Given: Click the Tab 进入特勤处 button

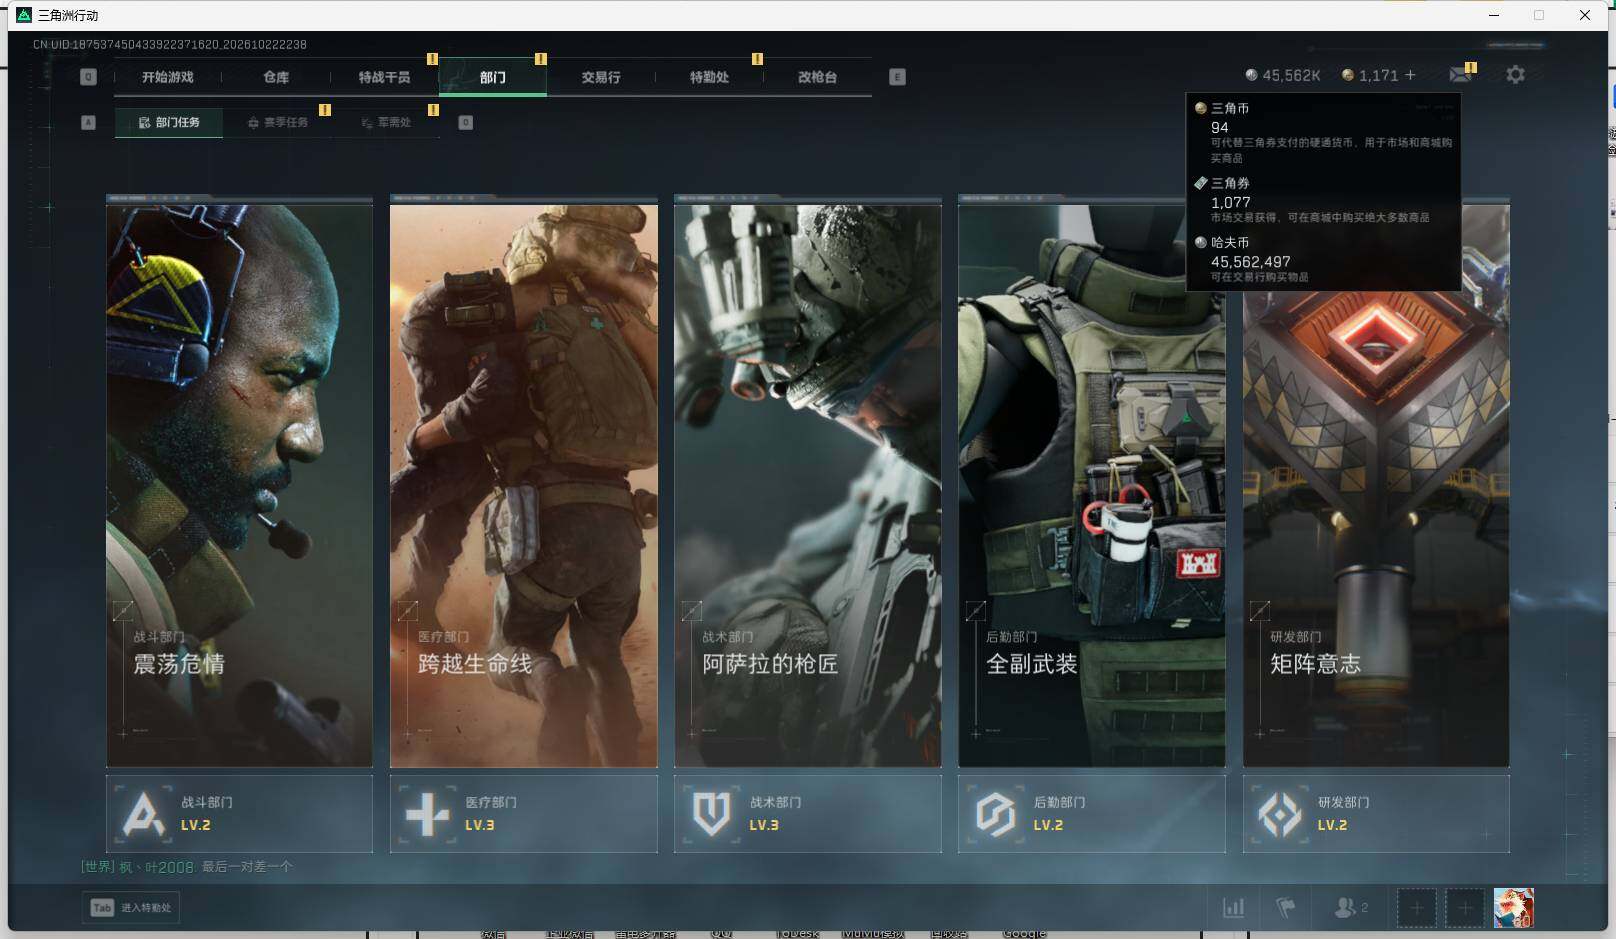Looking at the screenshot, I should coord(131,908).
